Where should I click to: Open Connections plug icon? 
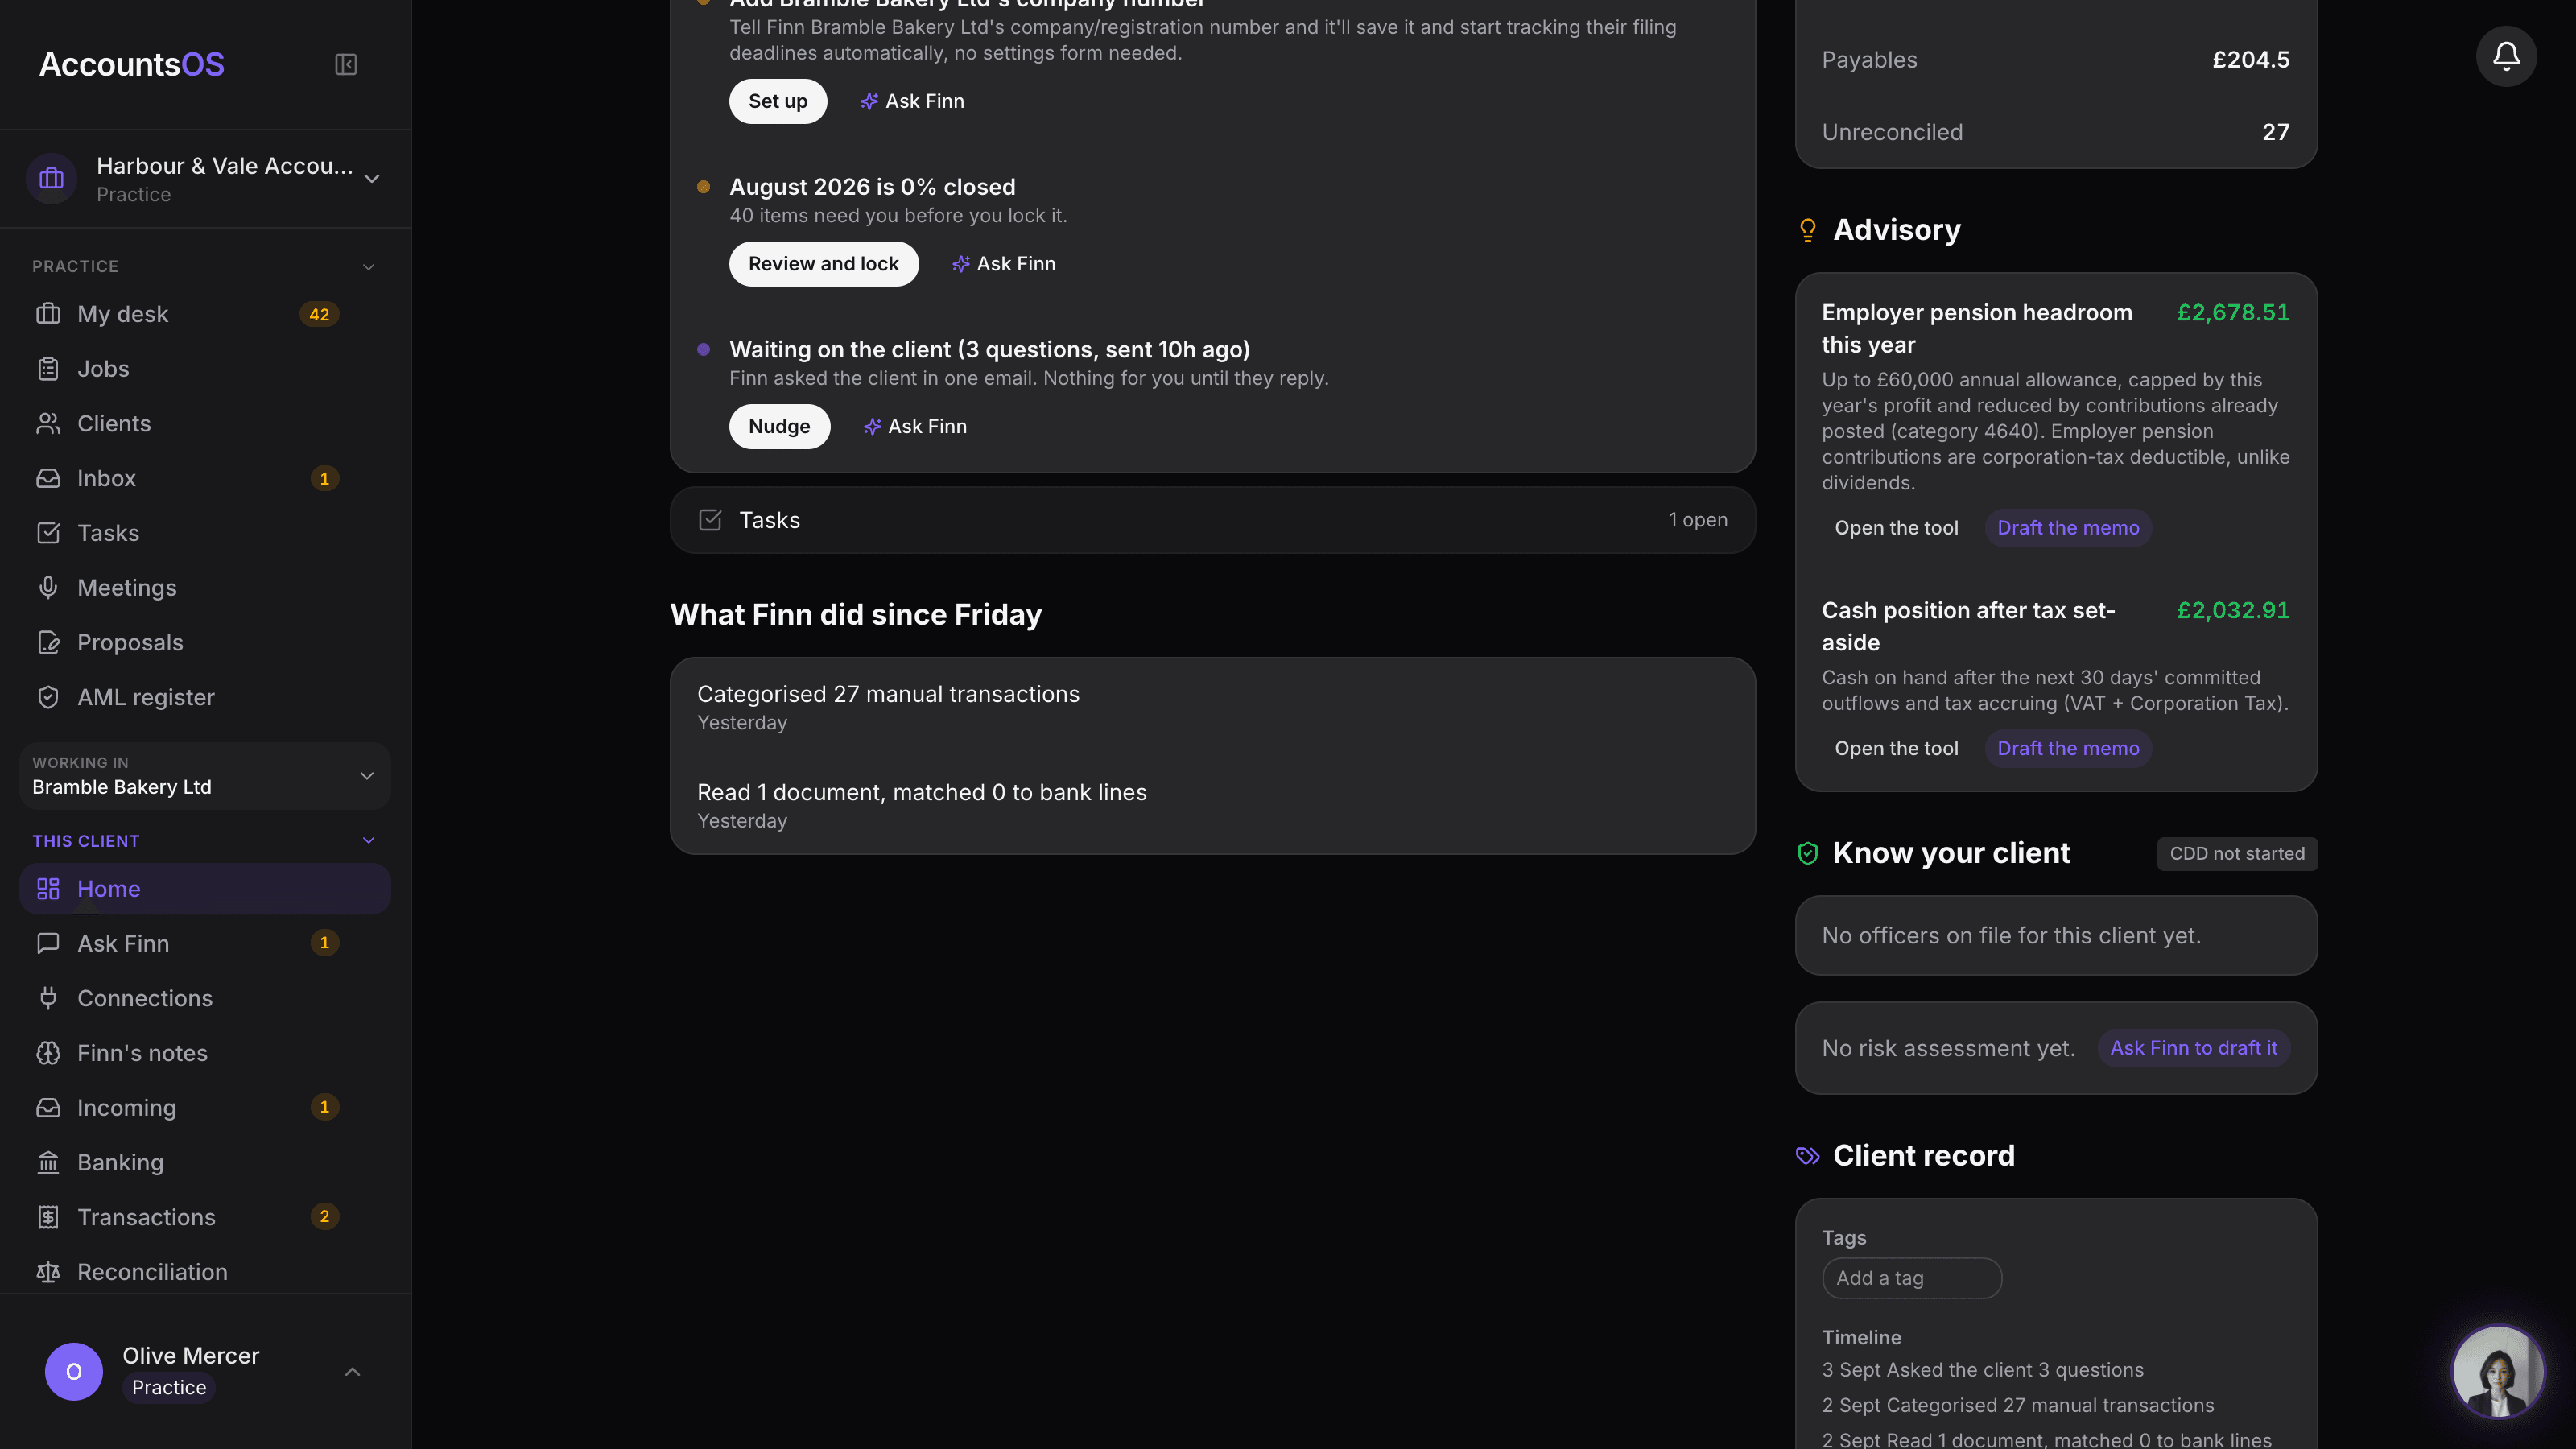point(48,998)
